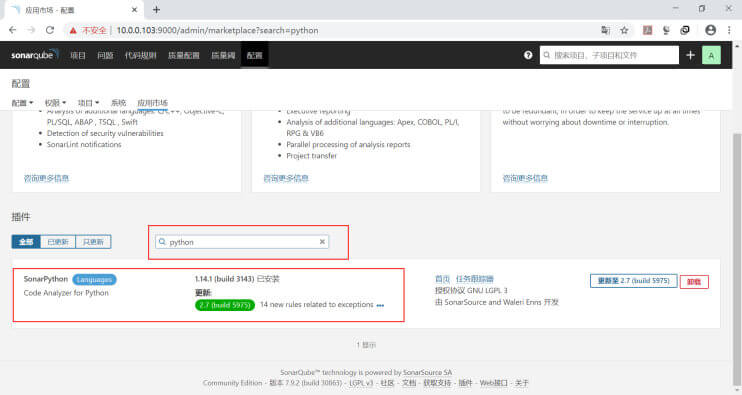Click the update to 2.7 button
The width and height of the screenshot is (742, 395).
(633, 281)
